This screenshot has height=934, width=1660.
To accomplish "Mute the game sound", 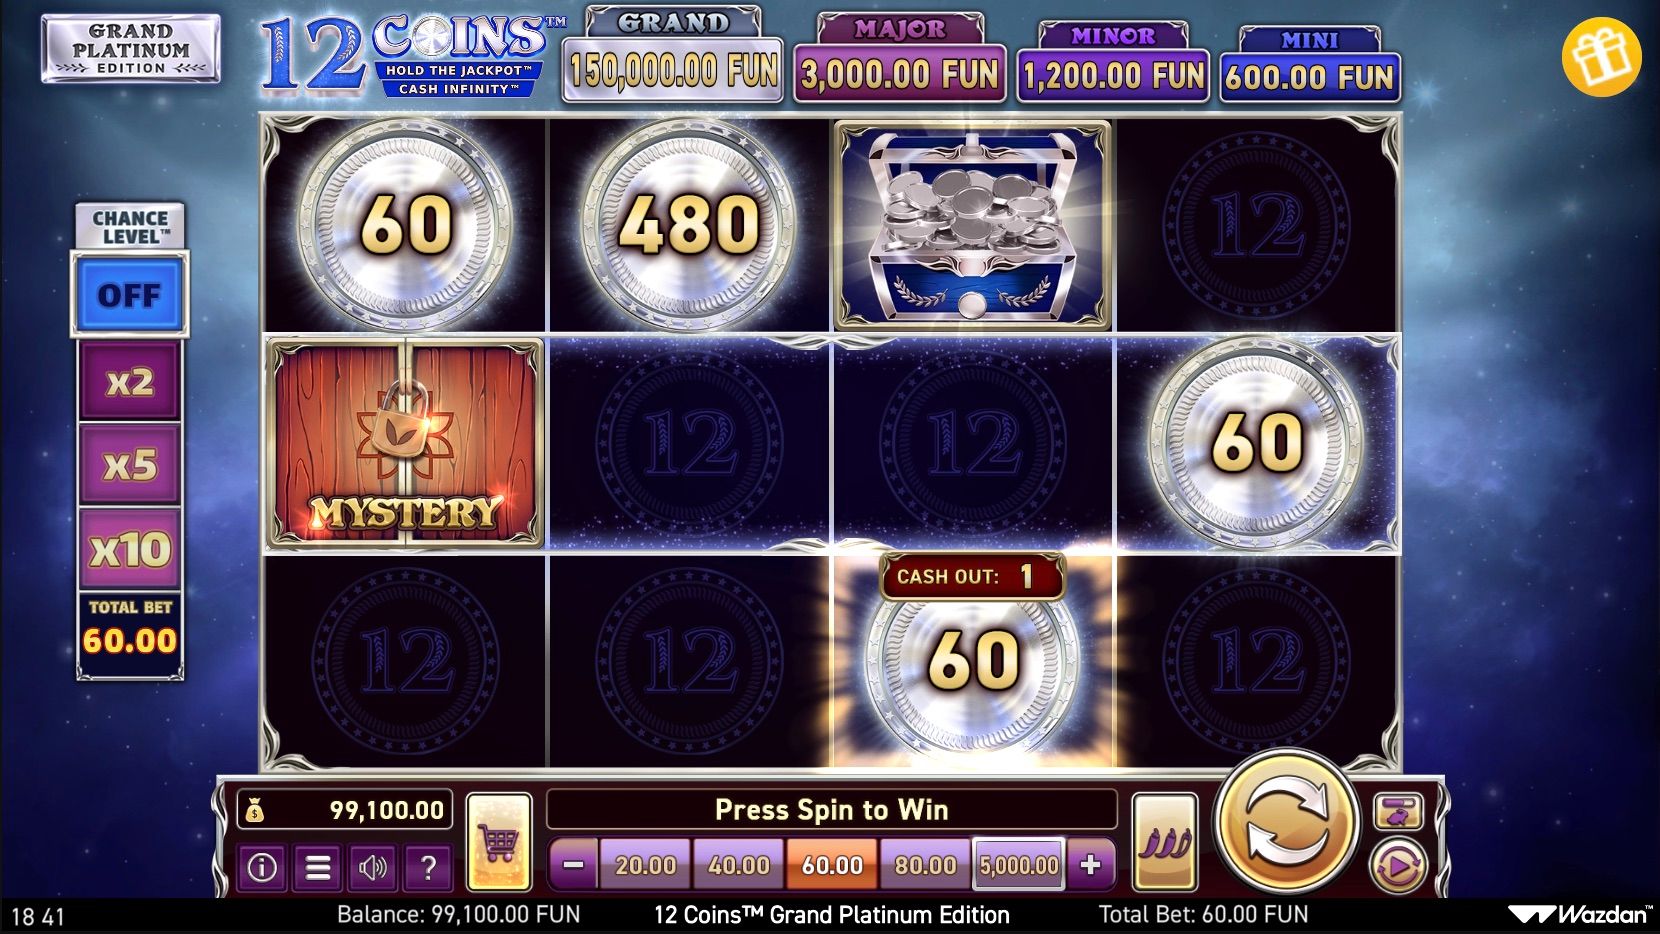I will [x=372, y=867].
